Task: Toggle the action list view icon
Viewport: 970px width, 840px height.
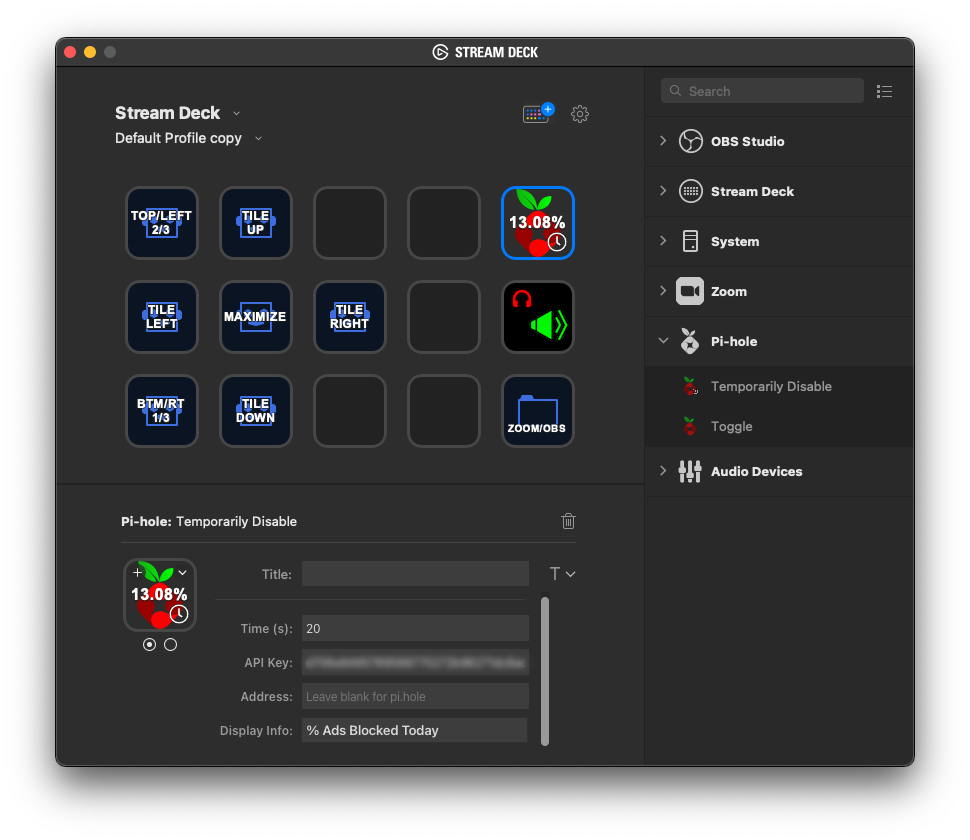Action: click(x=885, y=92)
